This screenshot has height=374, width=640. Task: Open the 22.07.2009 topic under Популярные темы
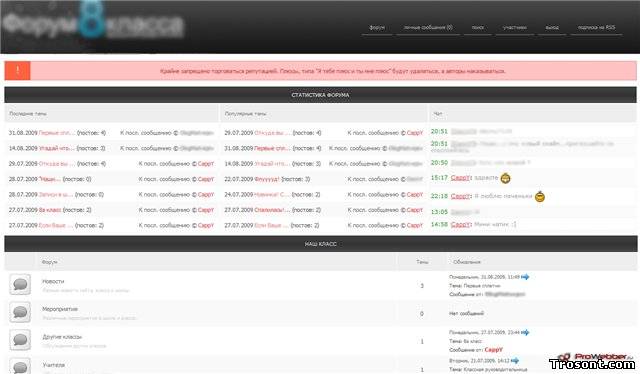coord(267,179)
